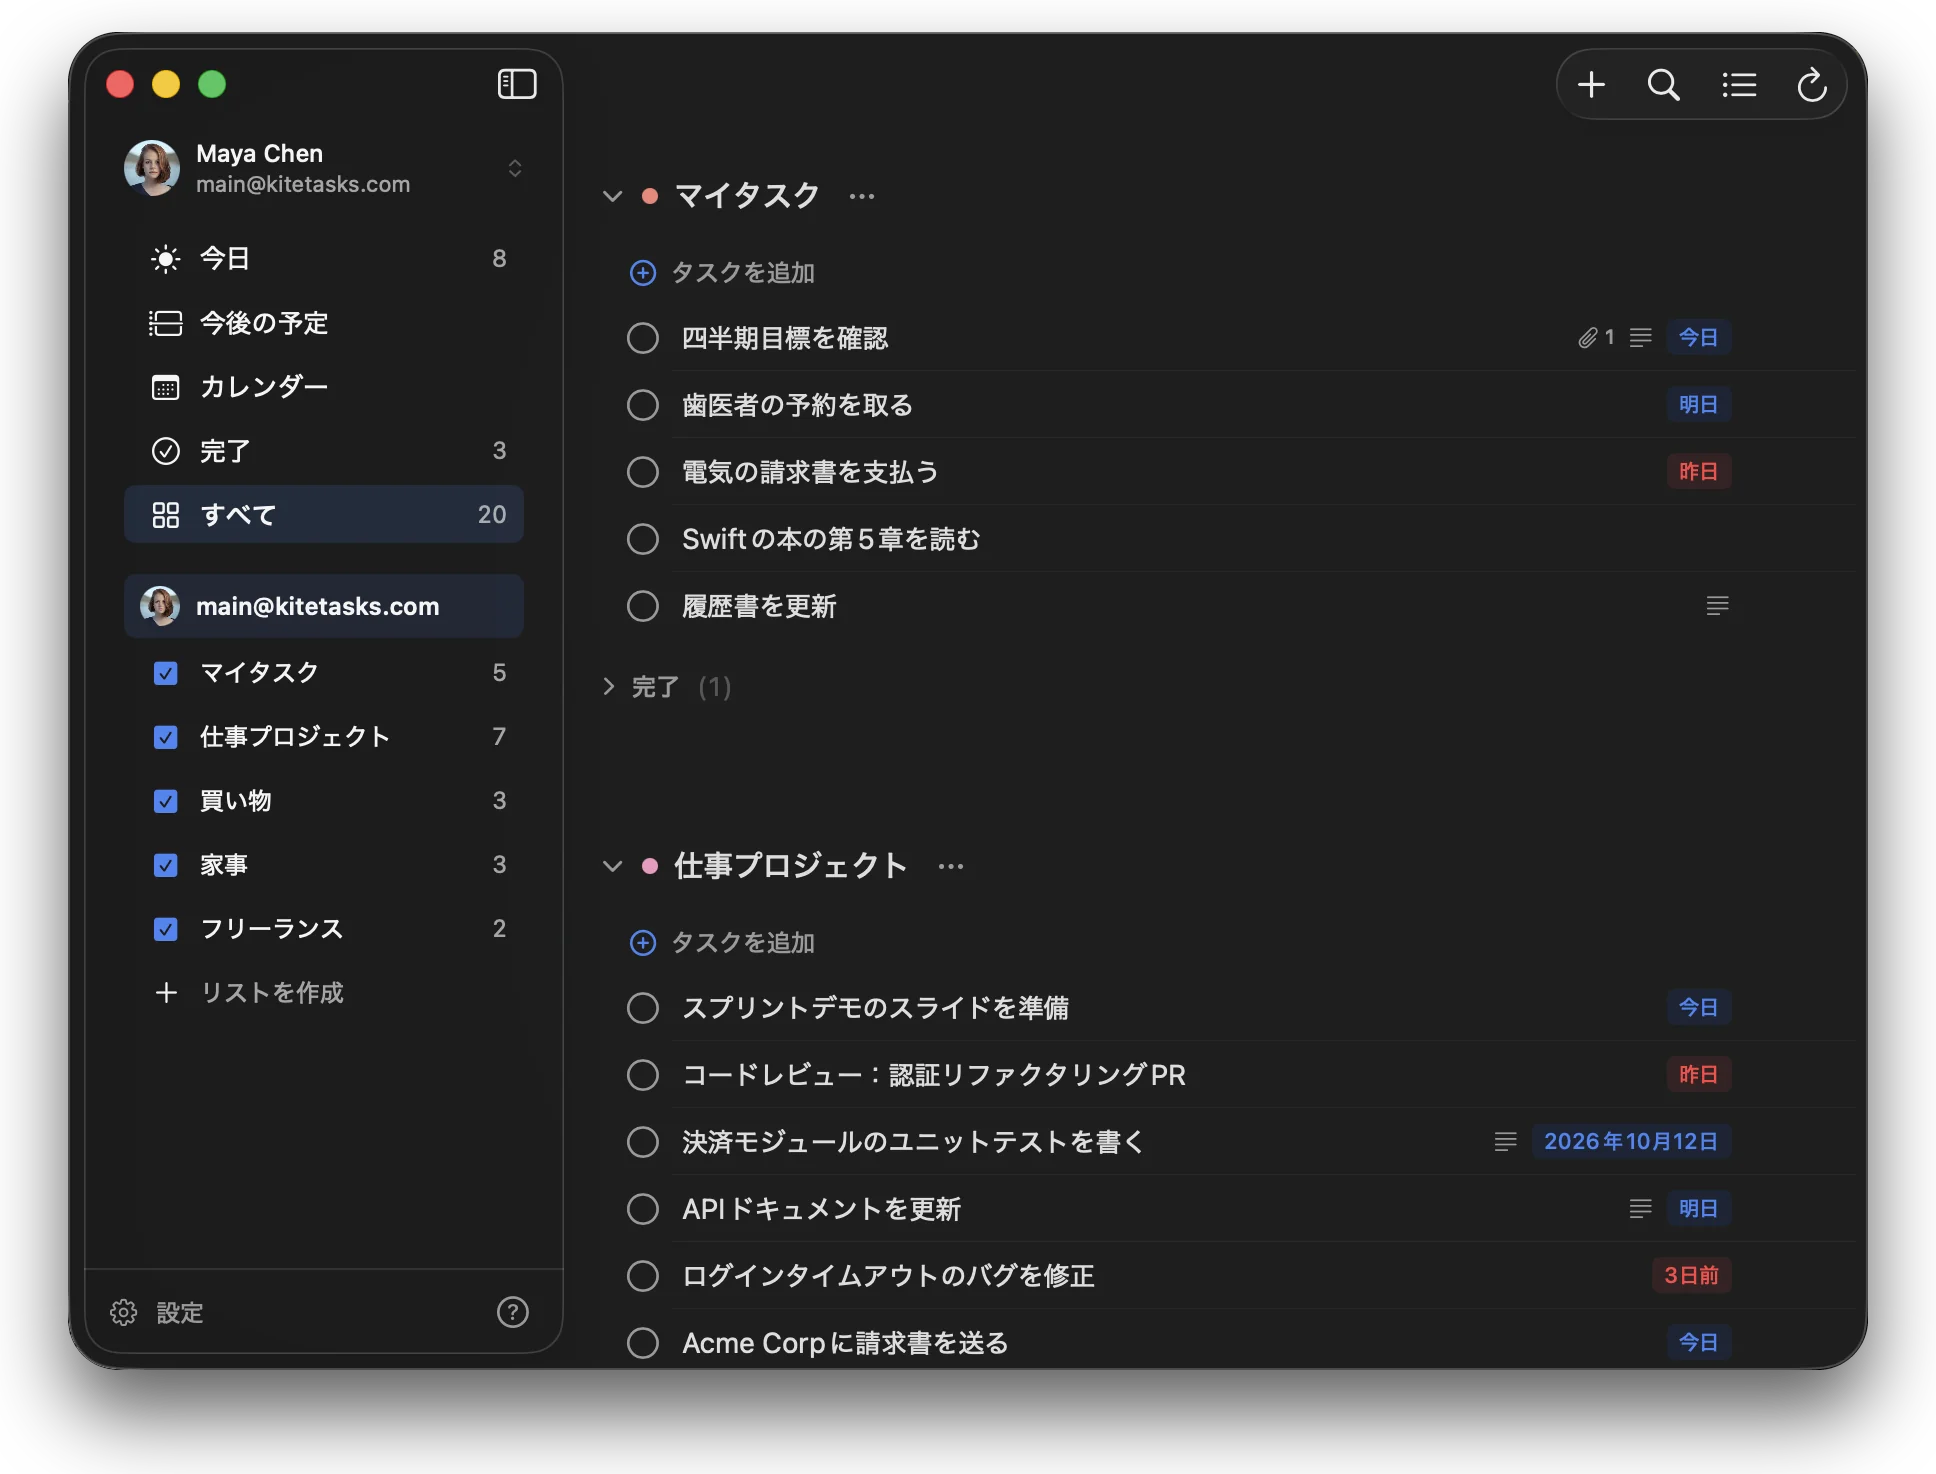The image size is (1936, 1474).
Task: Click the 2026年10月12日 due date tag
Action: [x=1631, y=1141]
